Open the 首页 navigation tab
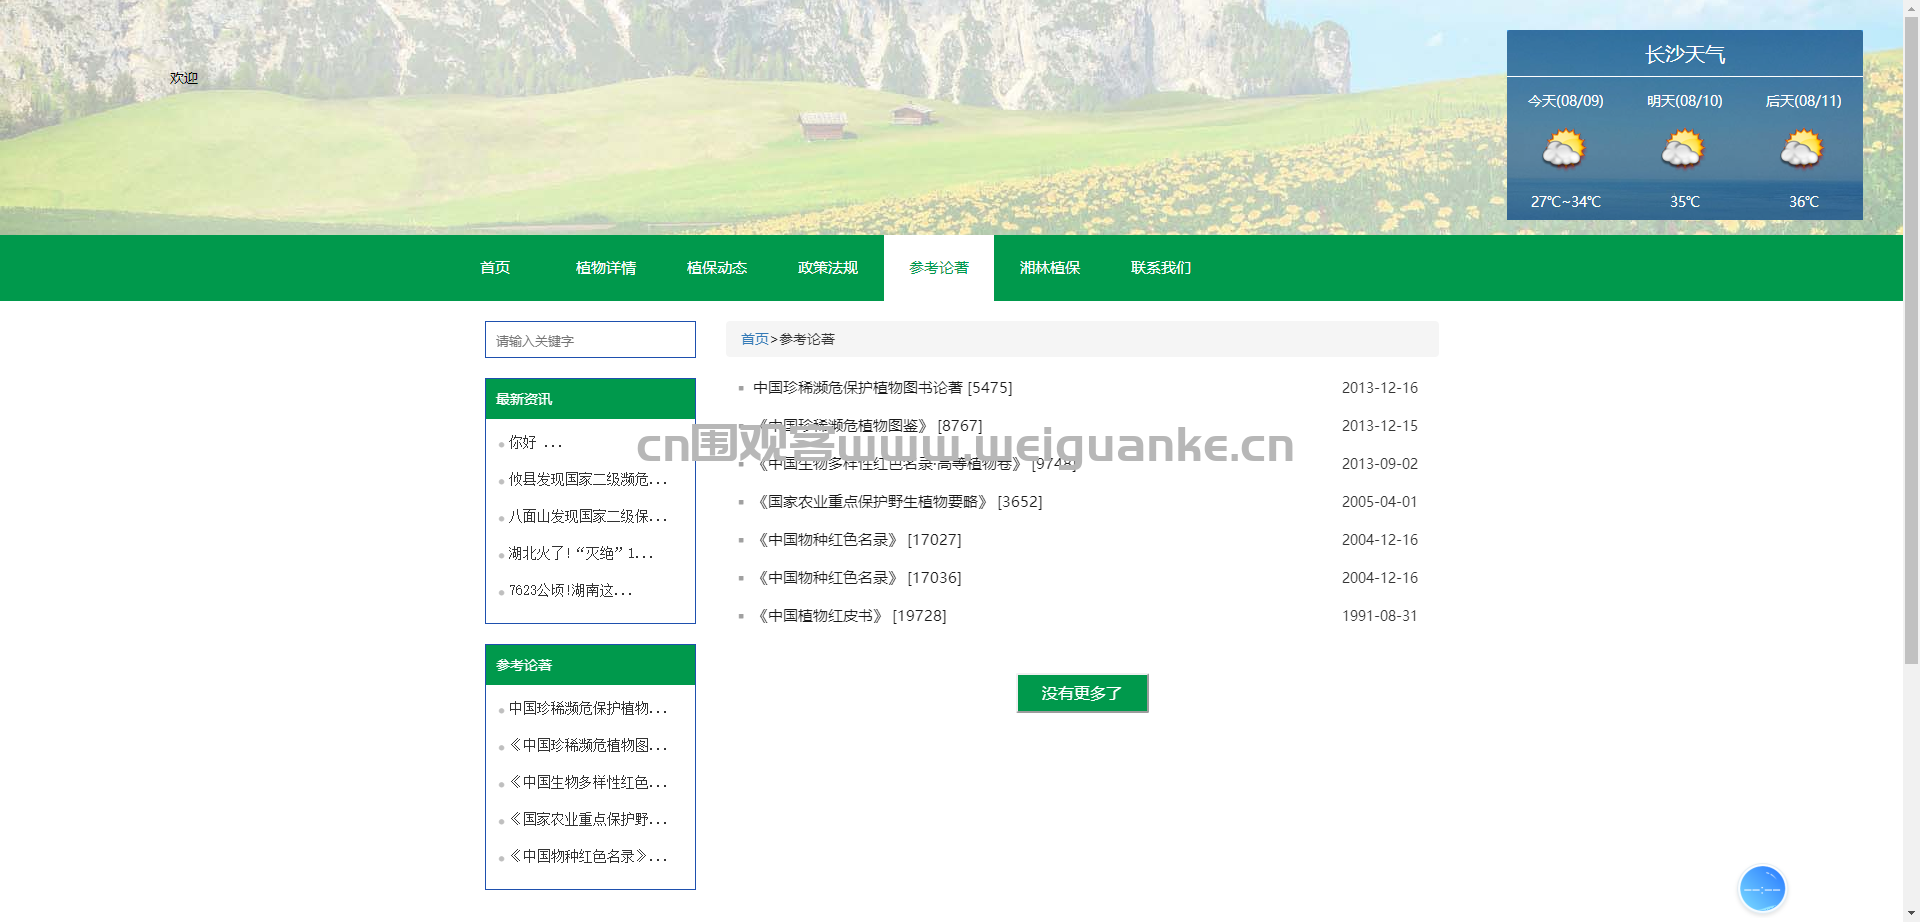The width and height of the screenshot is (1920, 922). point(495,268)
